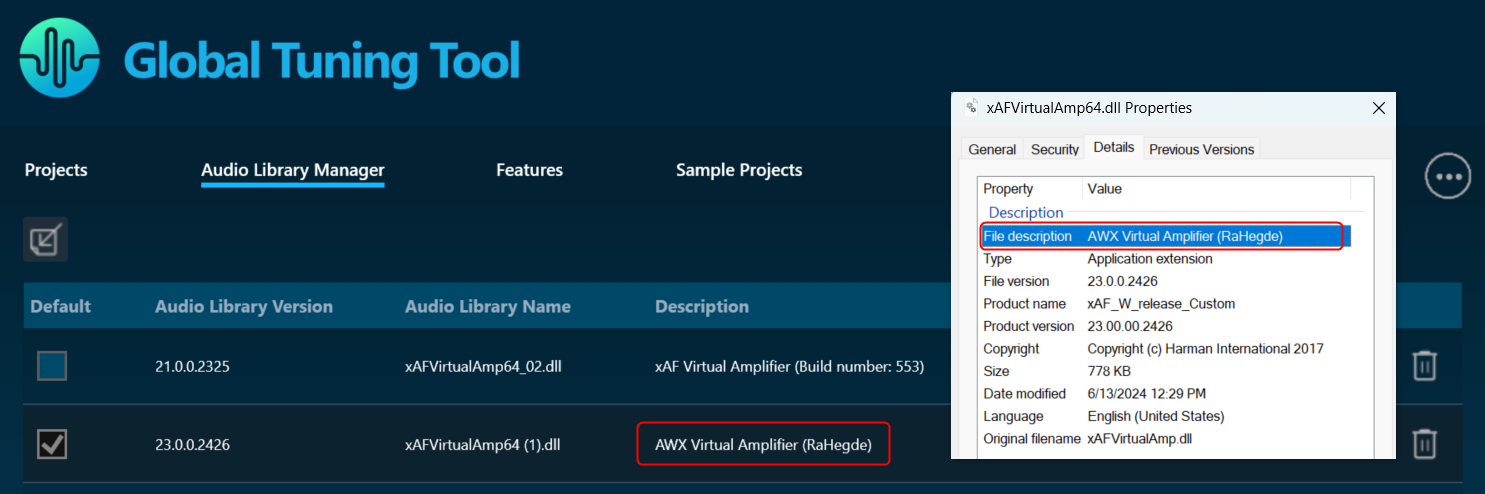This screenshot has width=1485, height=494.
Task: Open the General tab in Properties
Action: 992,149
